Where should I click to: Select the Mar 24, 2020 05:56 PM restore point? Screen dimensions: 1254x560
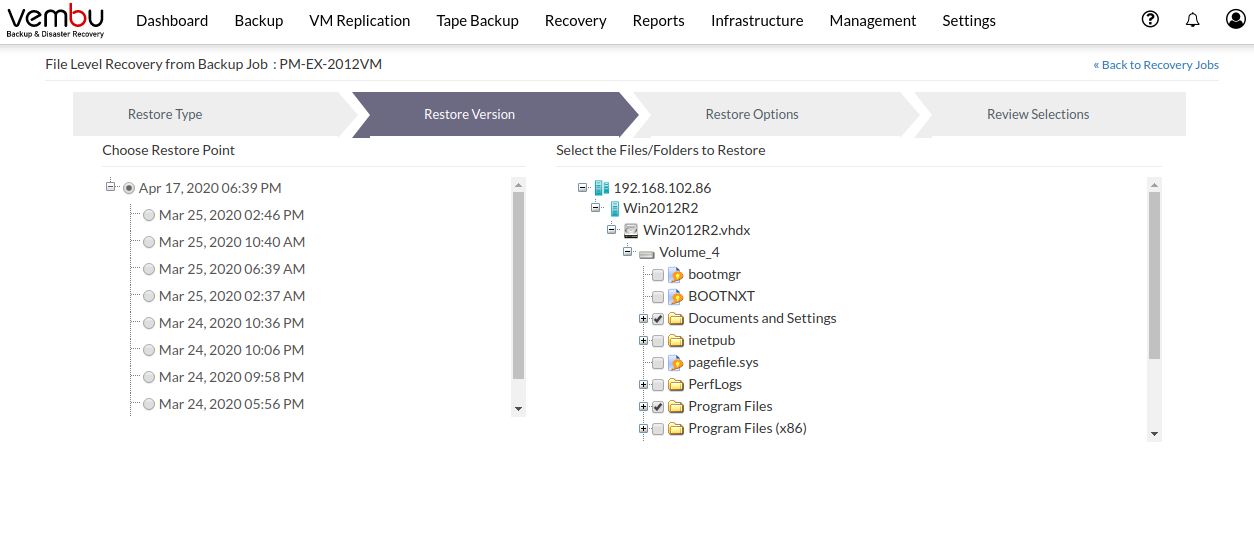(x=149, y=404)
